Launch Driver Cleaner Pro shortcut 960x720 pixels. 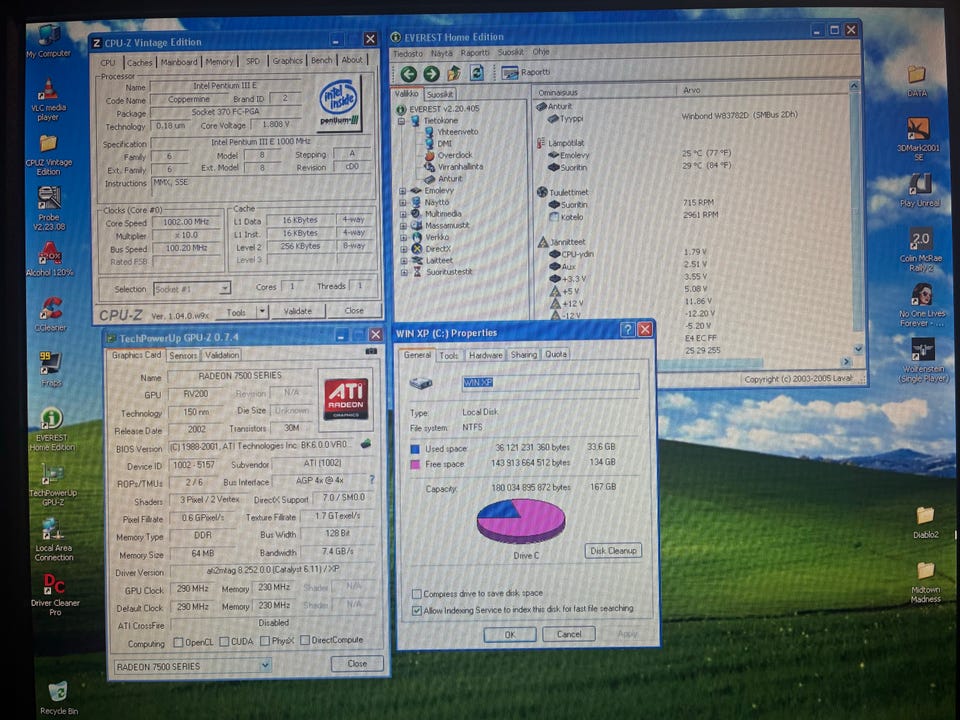tap(54, 593)
